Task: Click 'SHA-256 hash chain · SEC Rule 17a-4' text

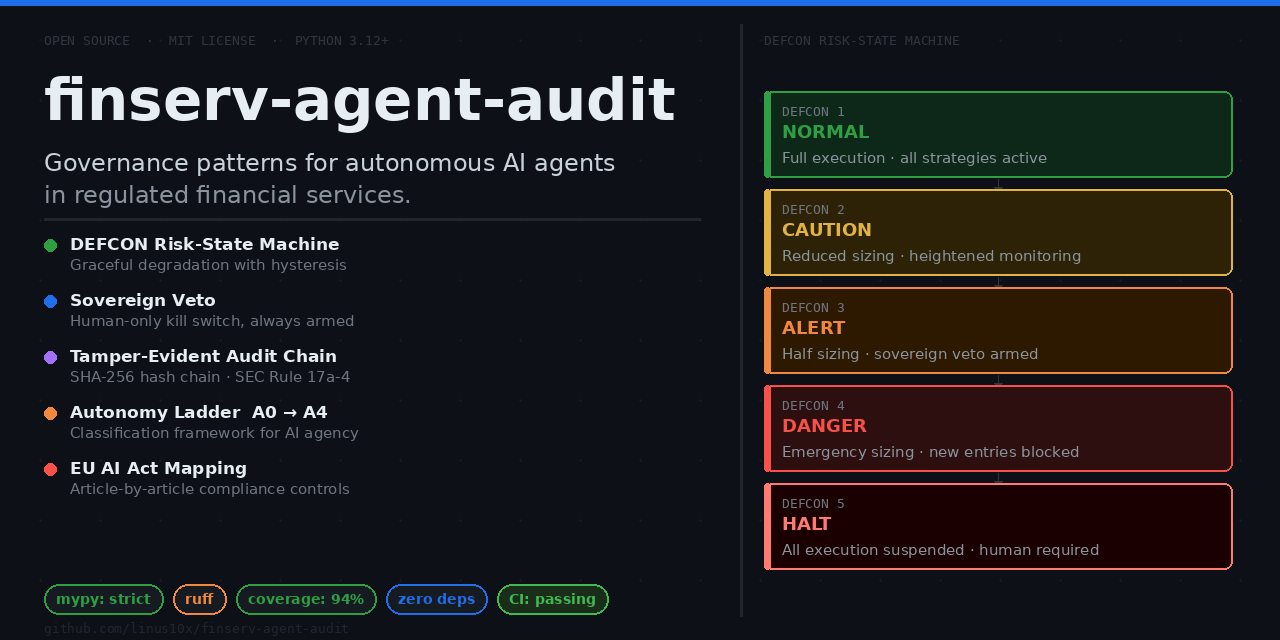Action: tap(210, 377)
